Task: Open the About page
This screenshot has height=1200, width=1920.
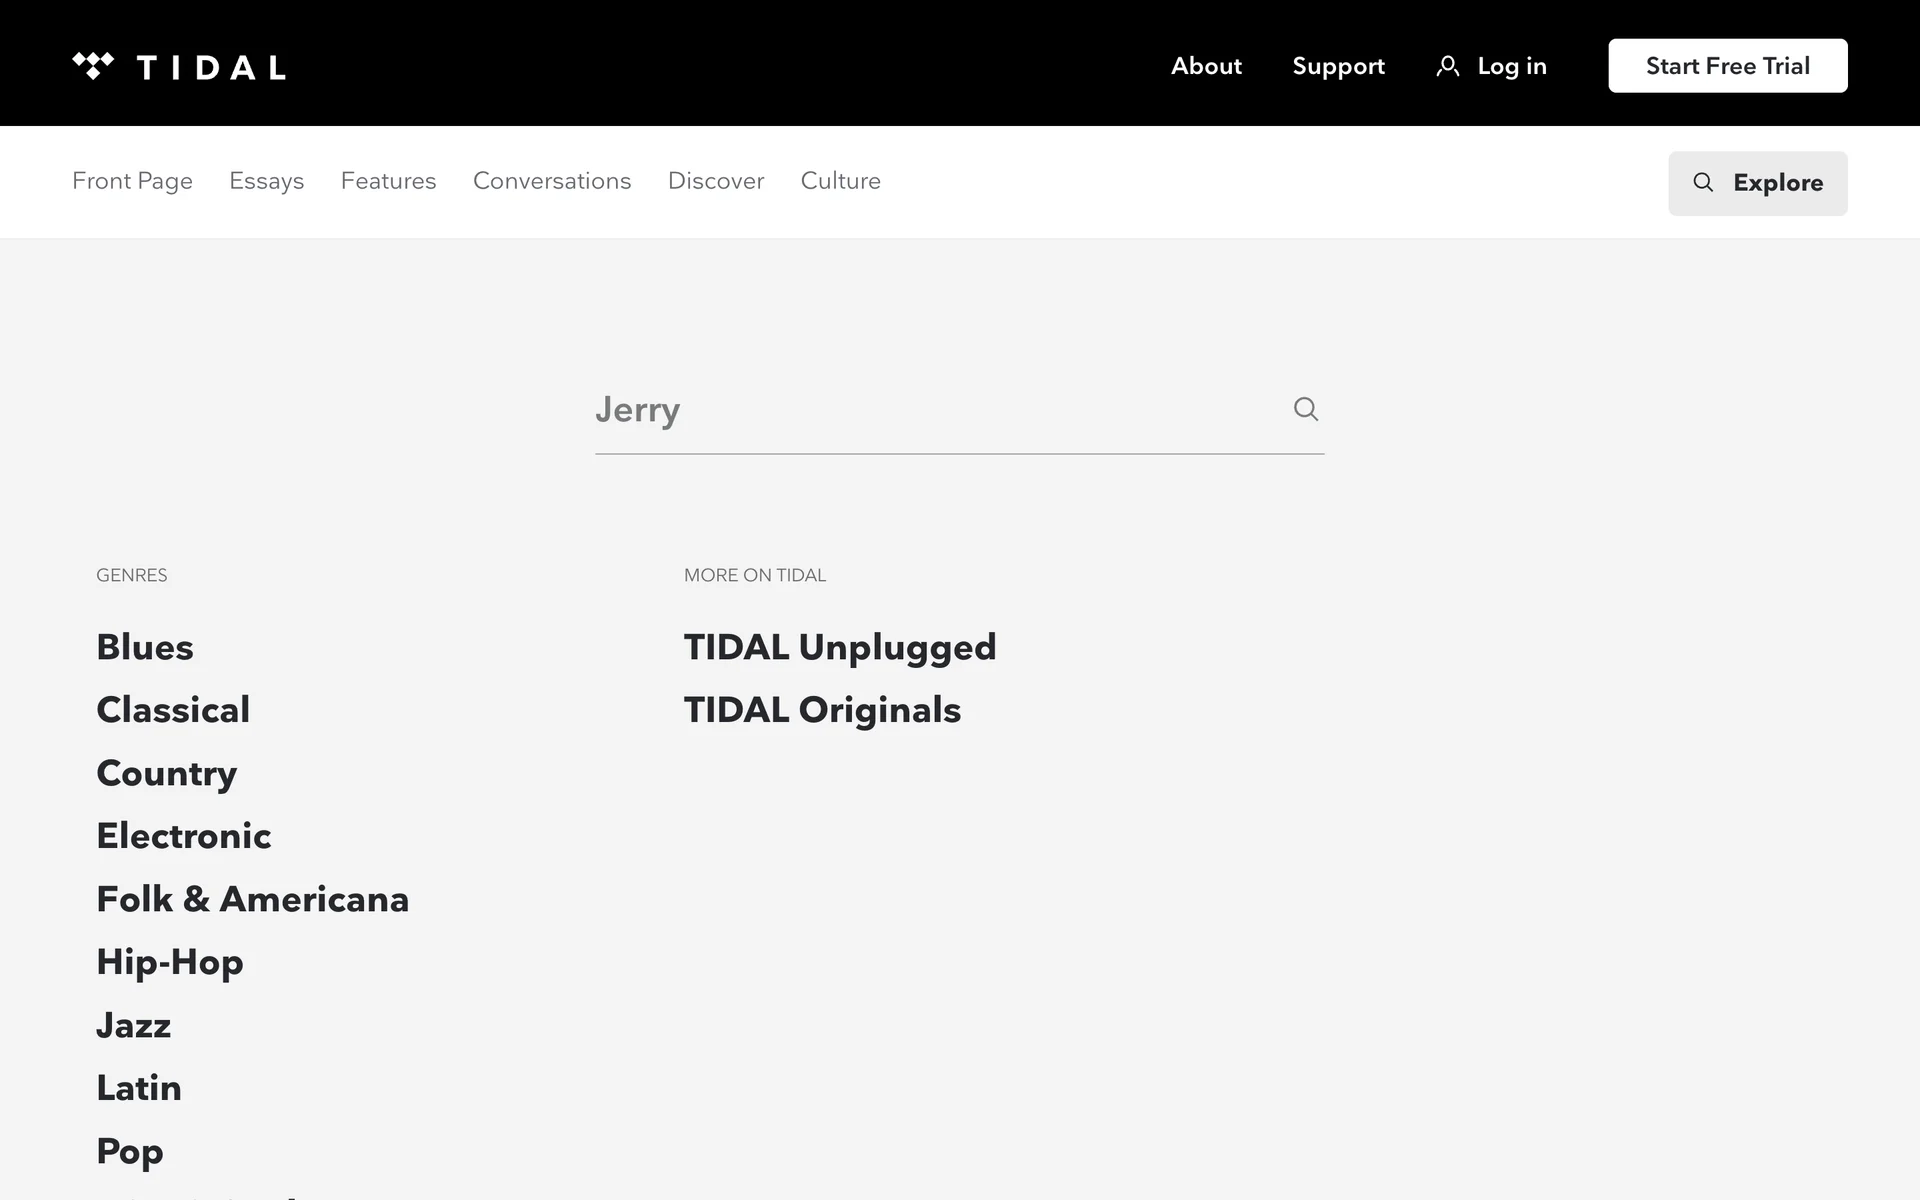Action: point(1206,66)
